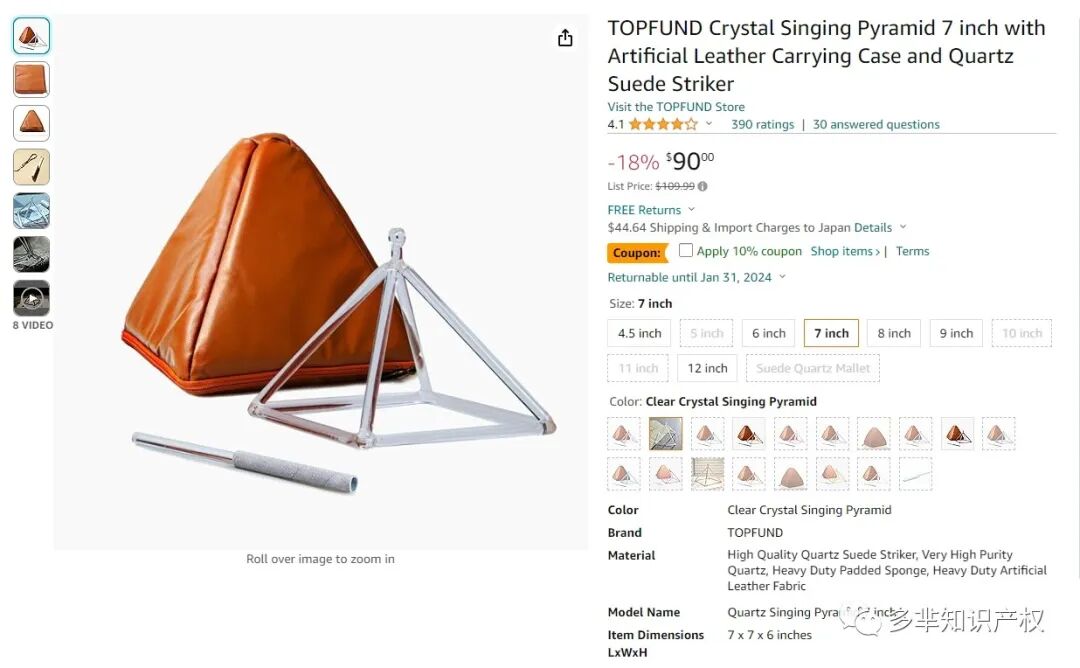Screen dimensions: 1080x668
Task: Expand Returnable until Jan 31 details
Action: click(x=696, y=278)
